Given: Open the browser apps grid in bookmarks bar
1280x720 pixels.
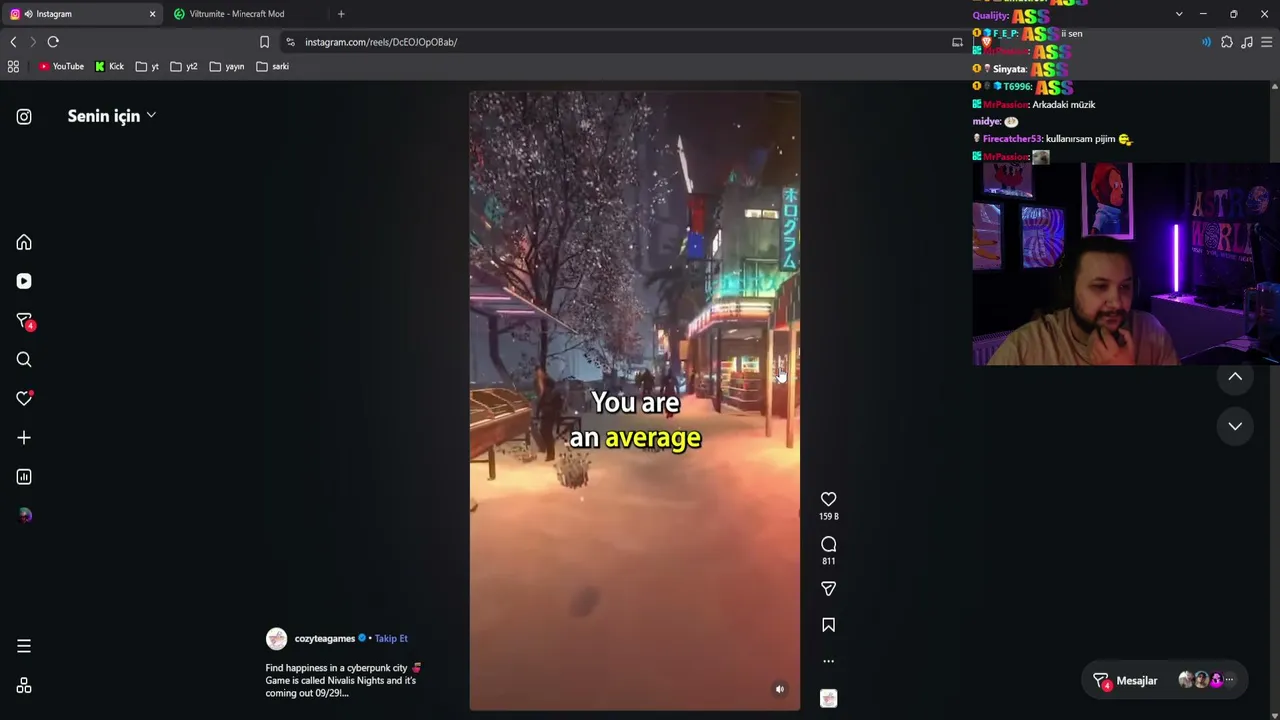Looking at the screenshot, I should [x=13, y=67].
